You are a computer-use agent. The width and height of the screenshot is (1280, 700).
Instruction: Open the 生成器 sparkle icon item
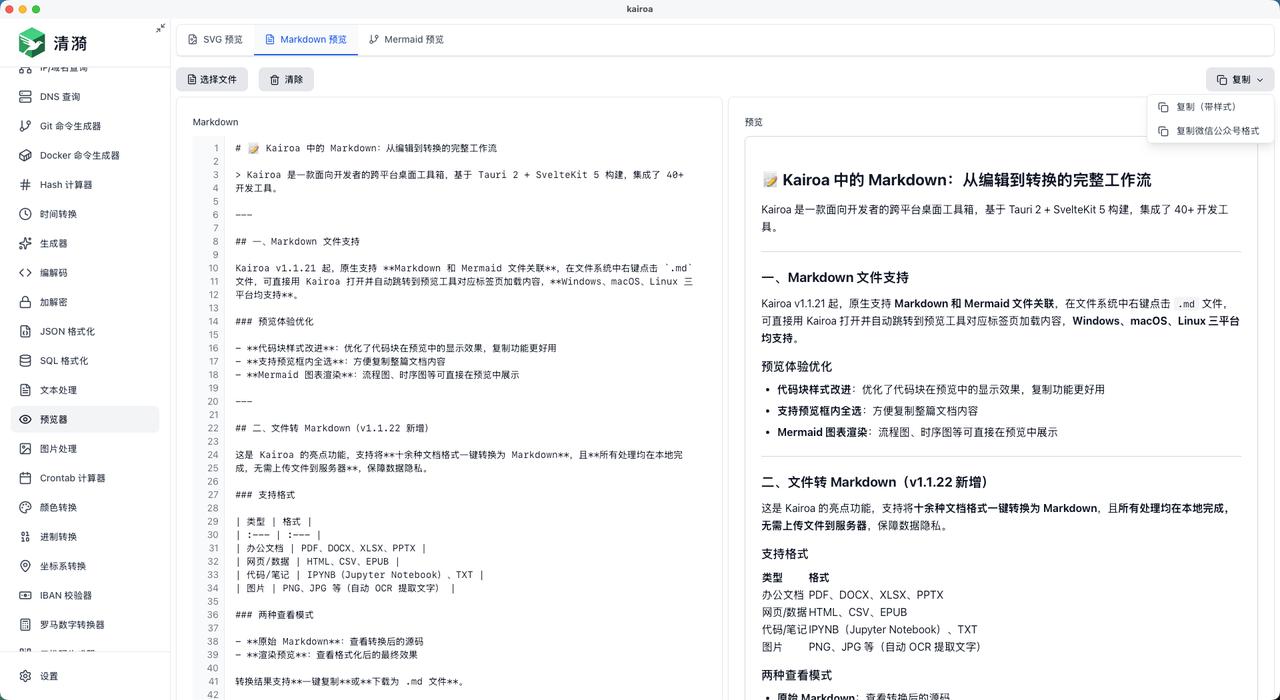[x=85, y=243]
